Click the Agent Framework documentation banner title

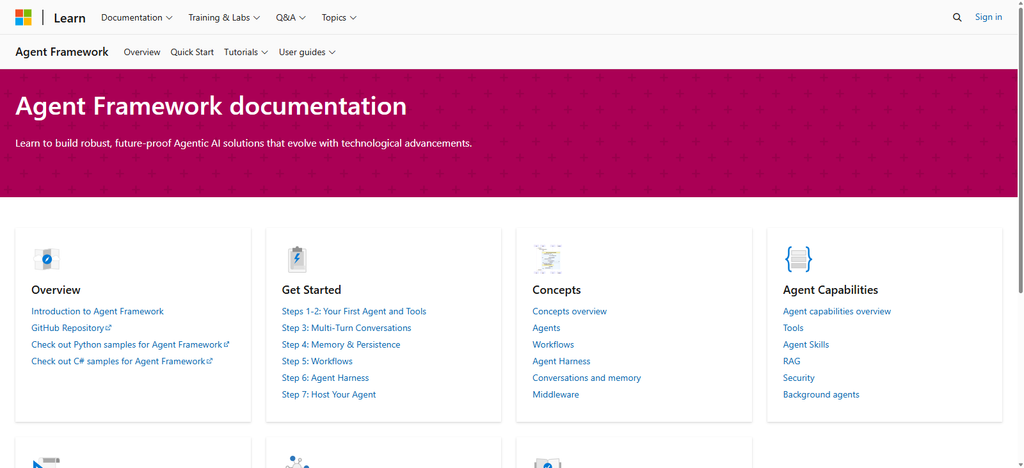(211, 106)
